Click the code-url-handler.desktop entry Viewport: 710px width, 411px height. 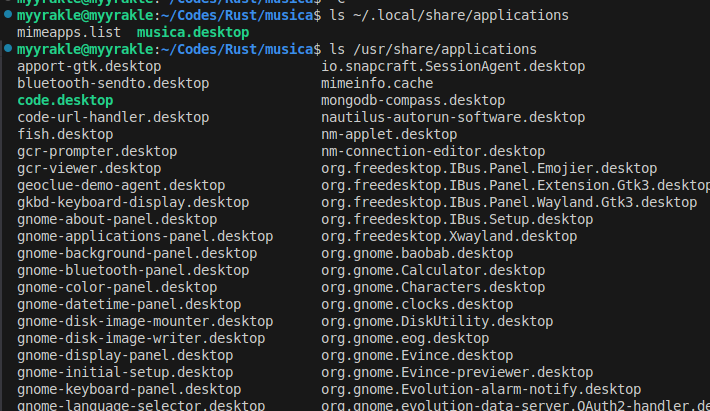point(113,117)
